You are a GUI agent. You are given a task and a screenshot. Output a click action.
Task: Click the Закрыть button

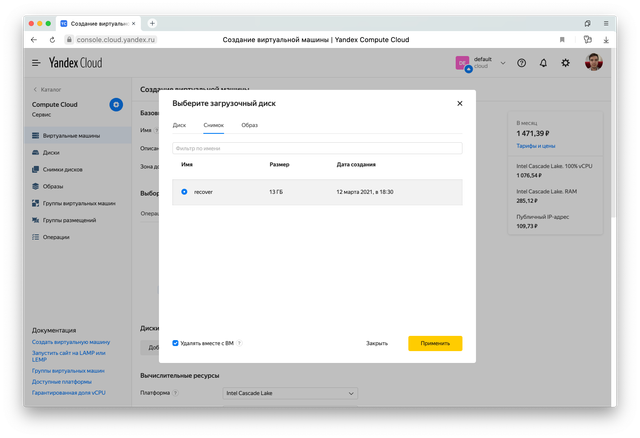click(377, 343)
